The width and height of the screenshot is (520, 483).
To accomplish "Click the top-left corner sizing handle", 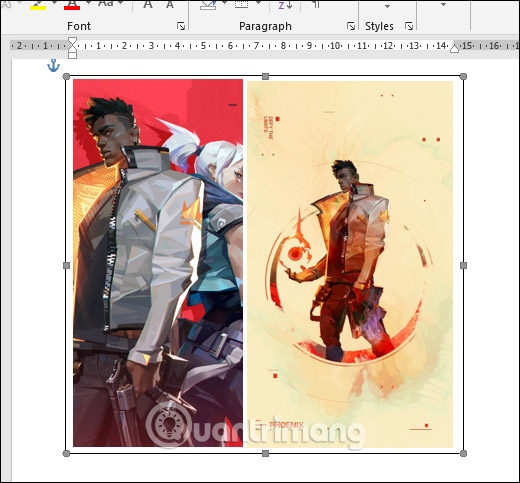I will pyautogui.click(x=66, y=77).
